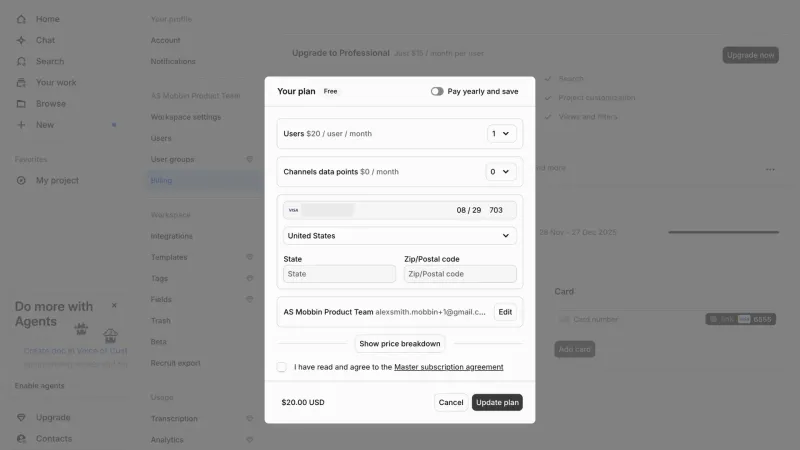Select Integrations in settings menu
The width and height of the screenshot is (800, 450).
coord(171,236)
